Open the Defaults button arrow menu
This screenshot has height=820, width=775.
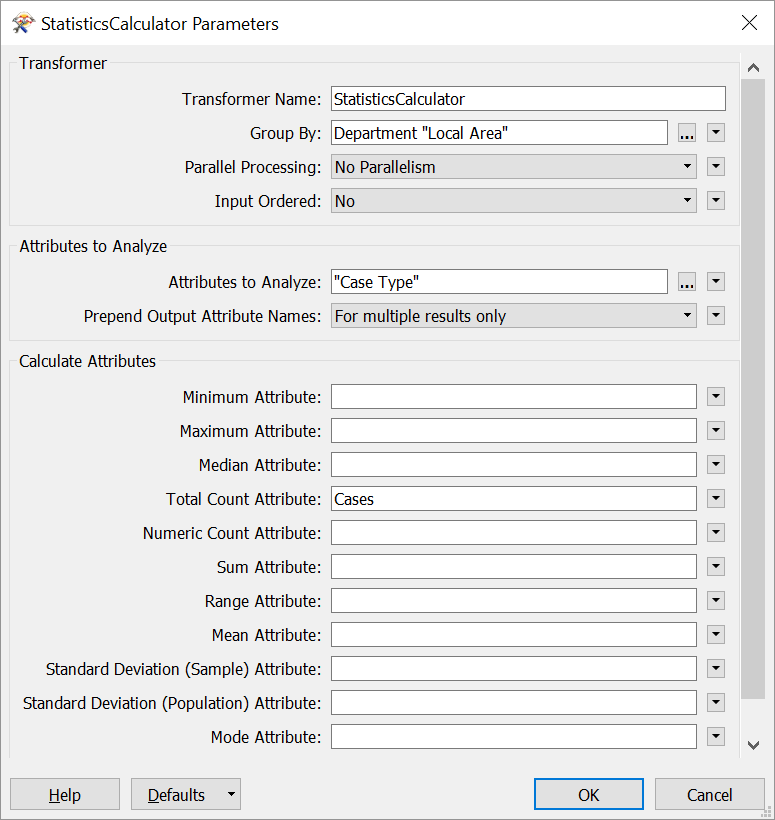coord(231,794)
